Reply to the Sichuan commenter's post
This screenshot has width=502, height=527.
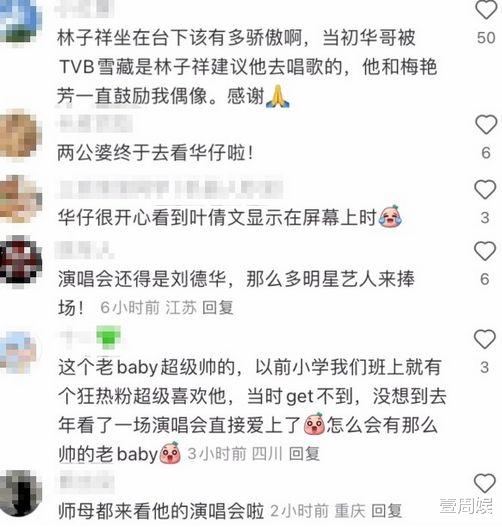pyautogui.click(x=304, y=453)
